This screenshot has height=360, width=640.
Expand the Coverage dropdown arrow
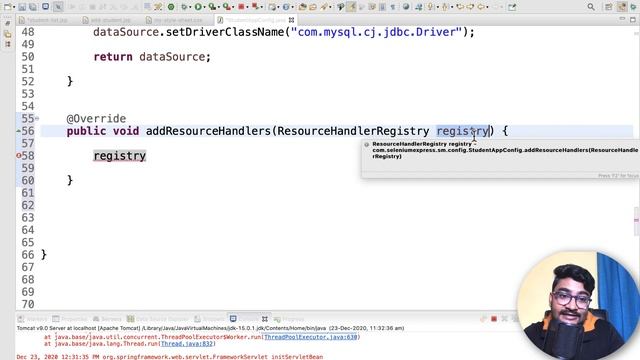[219, 7]
